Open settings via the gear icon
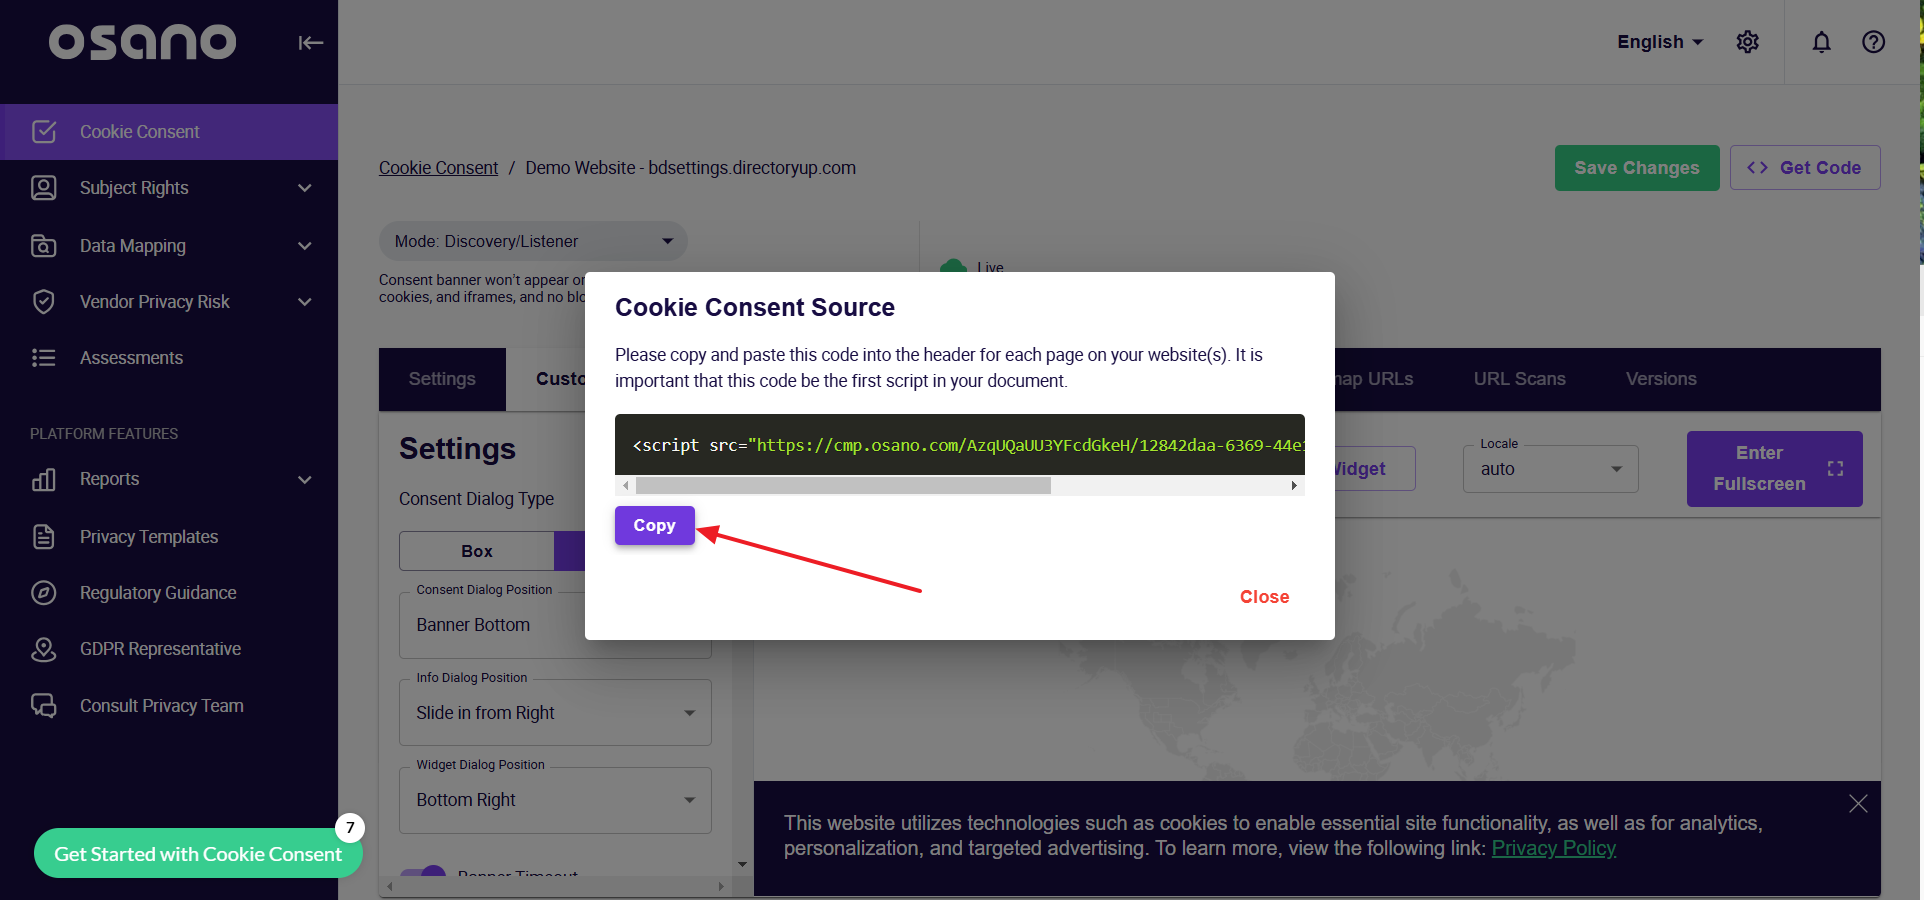Image resolution: width=1924 pixels, height=900 pixels. point(1748,42)
